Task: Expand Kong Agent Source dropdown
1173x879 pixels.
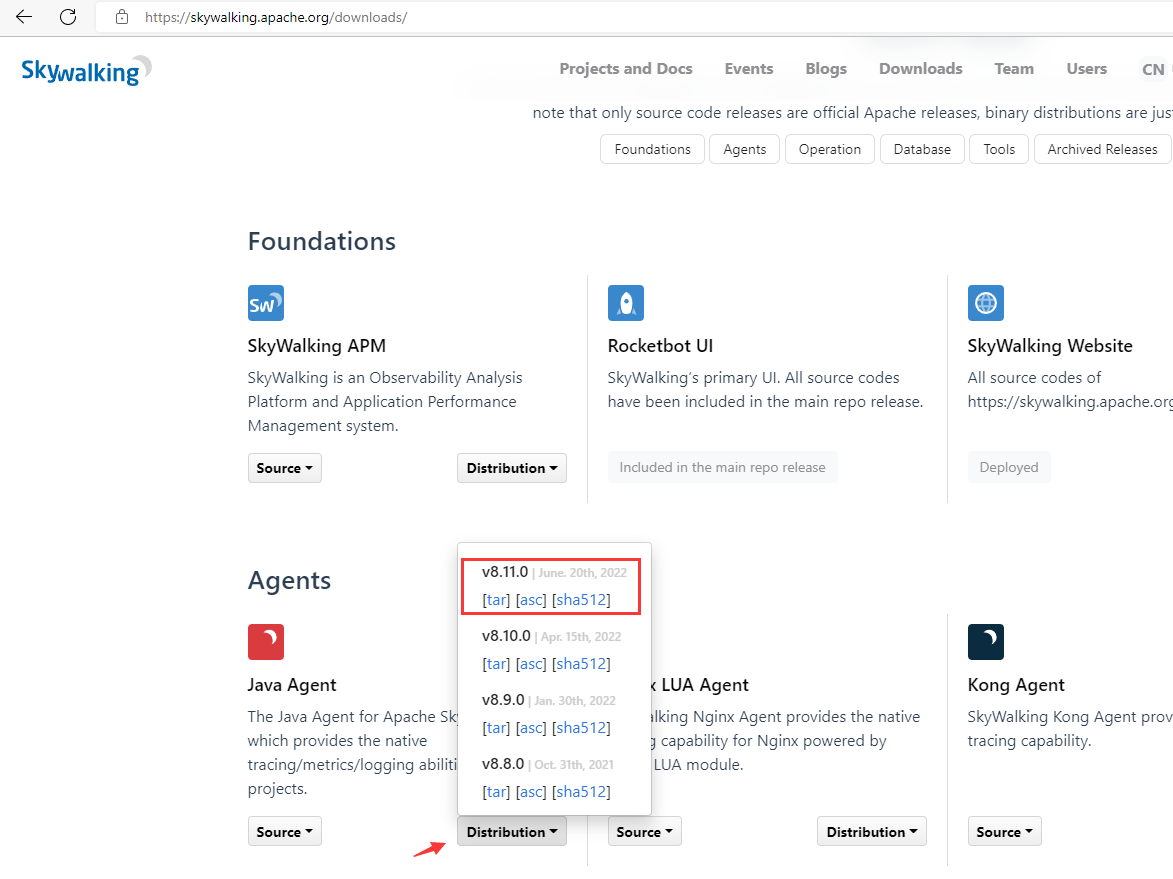Action: [1004, 832]
